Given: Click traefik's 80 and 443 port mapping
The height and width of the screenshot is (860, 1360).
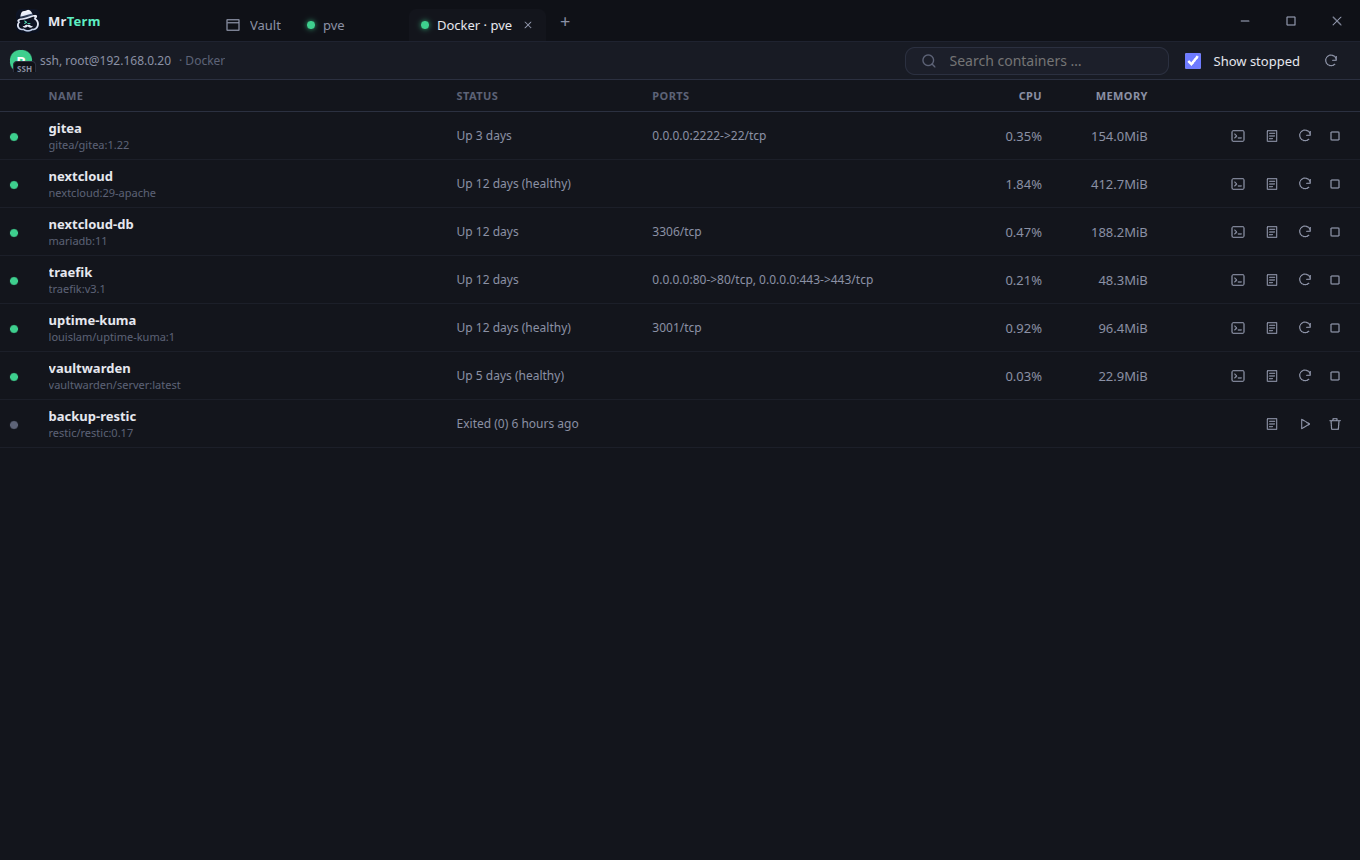Looking at the screenshot, I should [x=763, y=280].
